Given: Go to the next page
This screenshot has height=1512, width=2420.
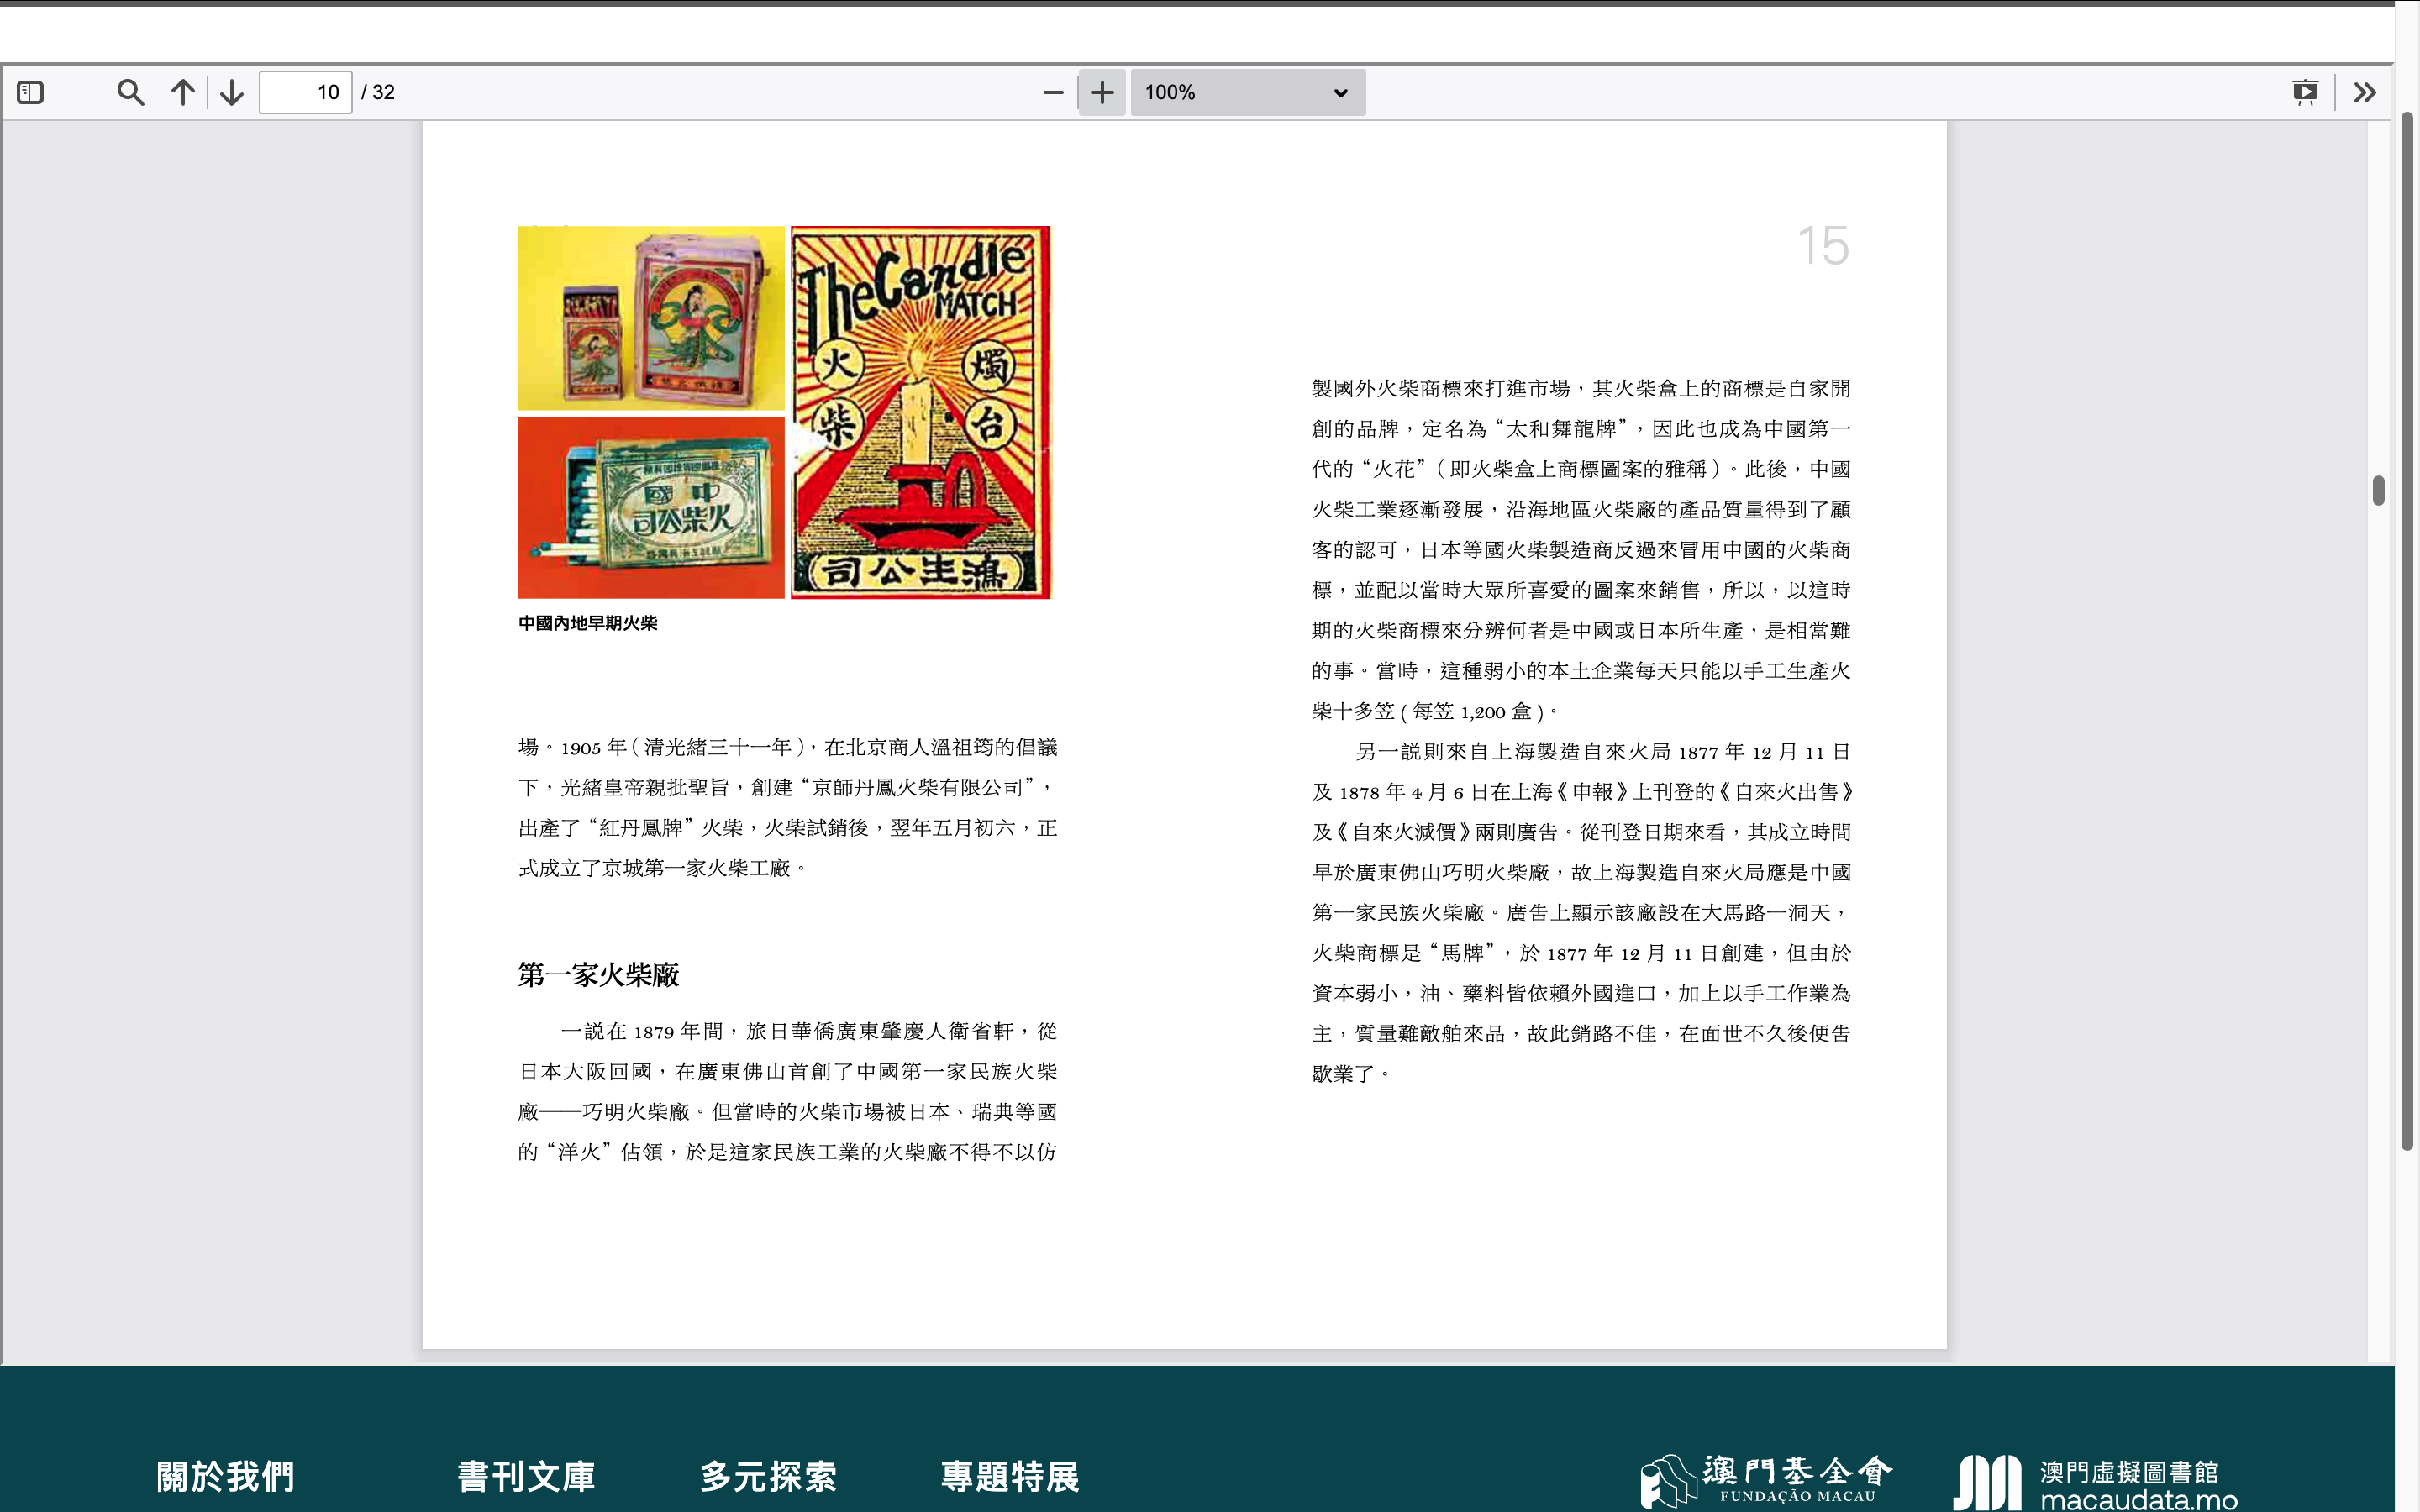Looking at the screenshot, I should [231, 91].
